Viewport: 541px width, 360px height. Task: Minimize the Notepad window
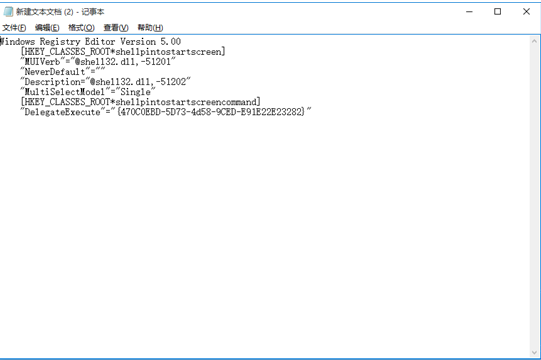coord(469,12)
